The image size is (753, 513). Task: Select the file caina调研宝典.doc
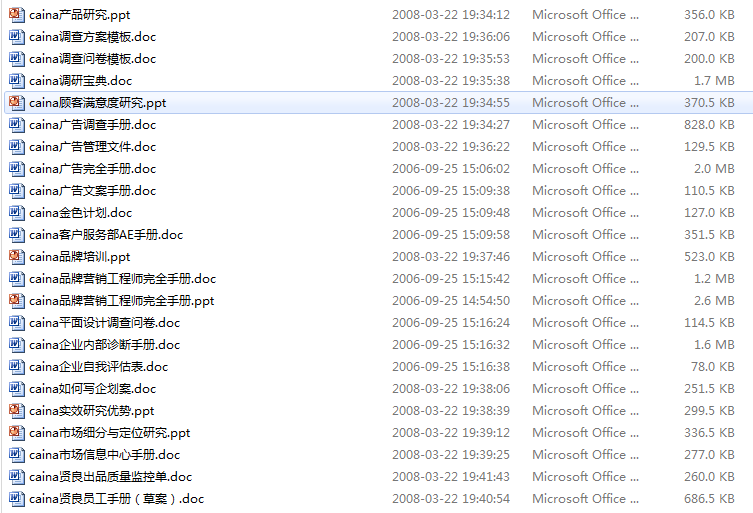pos(80,81)
